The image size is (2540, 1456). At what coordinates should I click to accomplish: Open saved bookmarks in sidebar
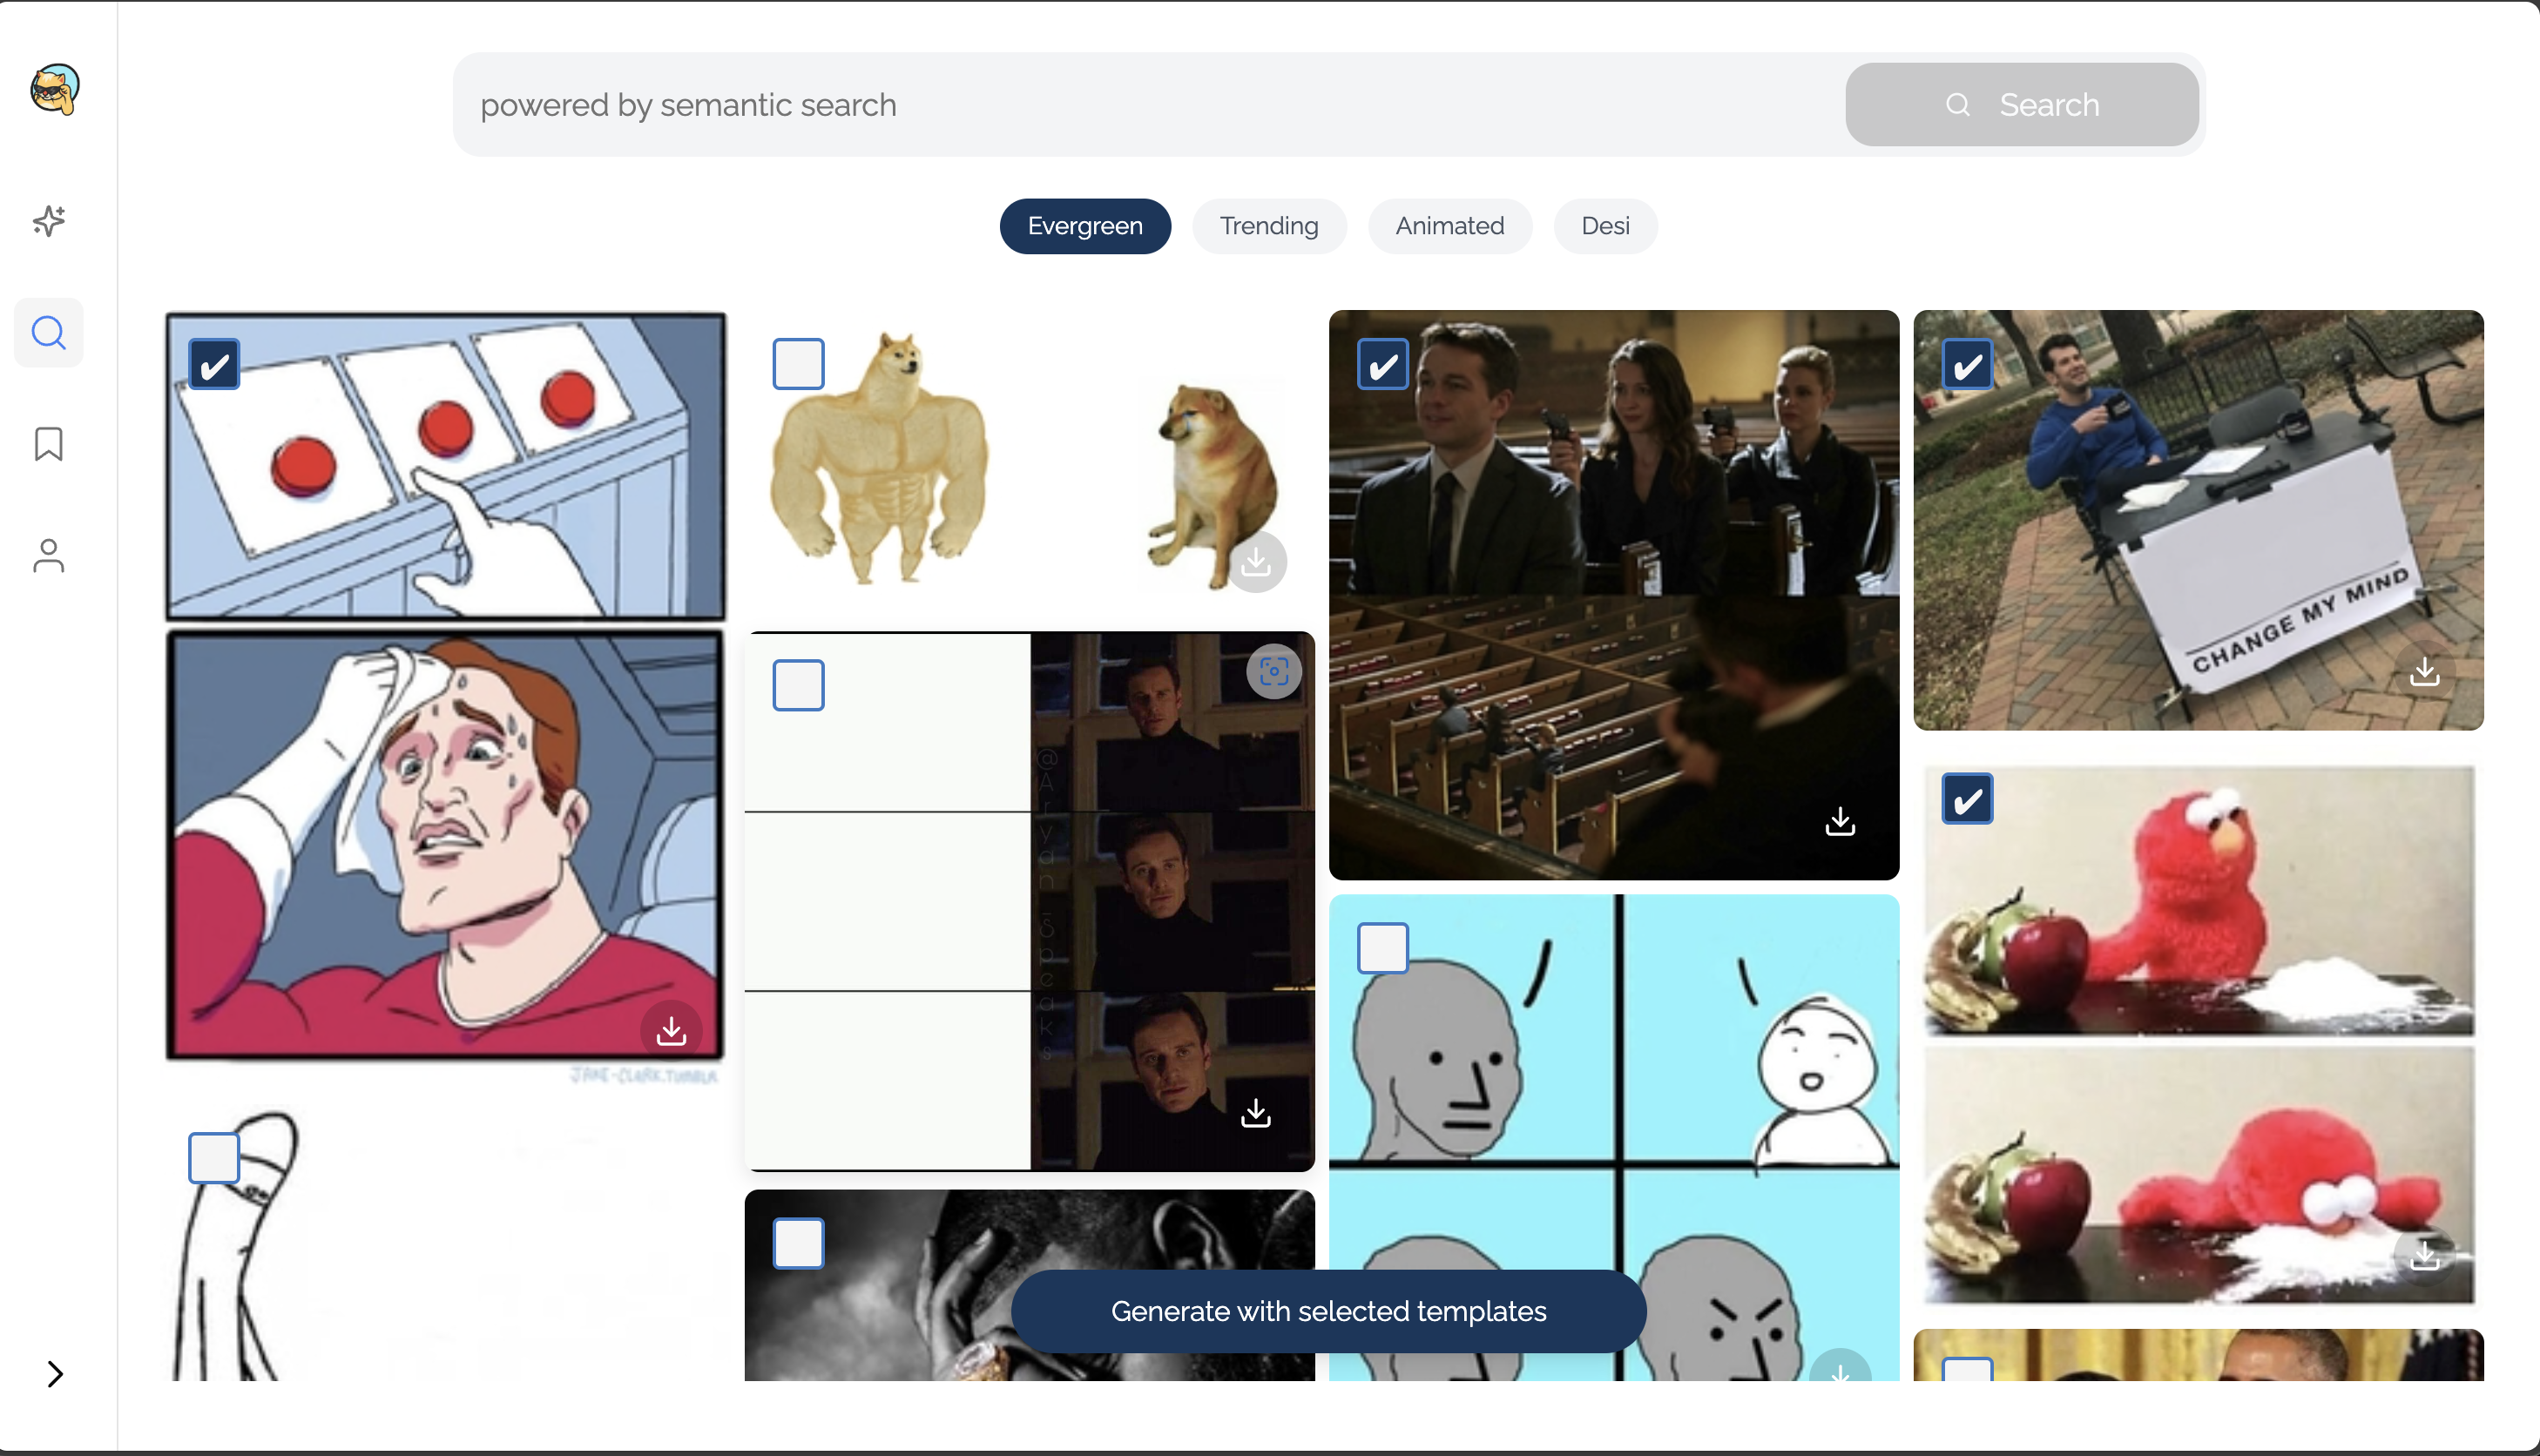coord(49,444)
